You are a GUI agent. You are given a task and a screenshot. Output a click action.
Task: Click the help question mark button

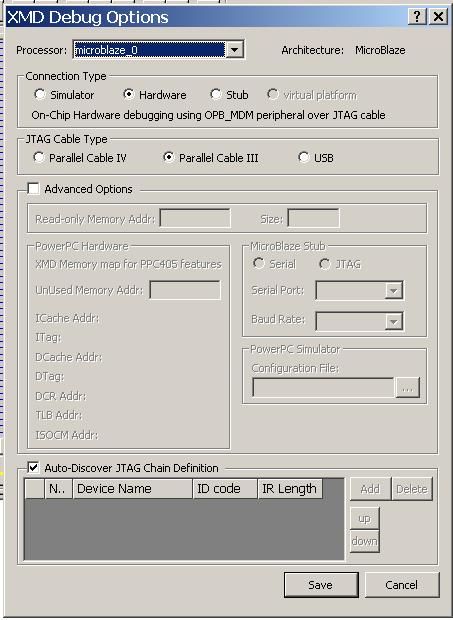417,17
